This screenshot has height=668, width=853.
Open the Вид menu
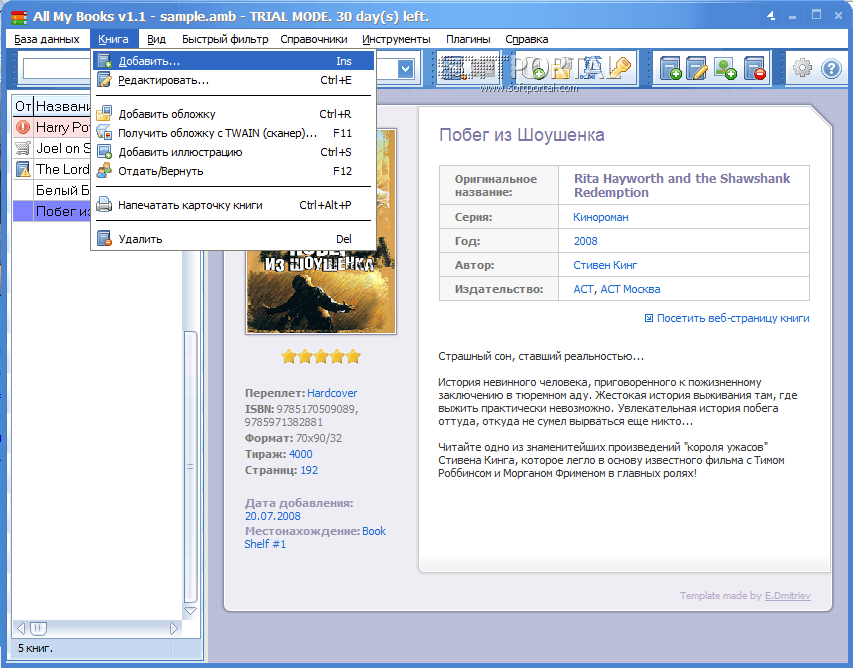[156, 39]
